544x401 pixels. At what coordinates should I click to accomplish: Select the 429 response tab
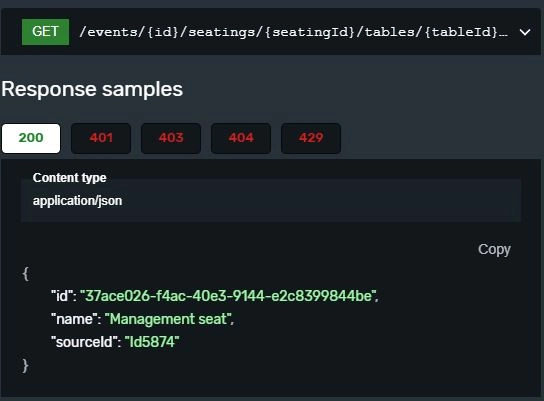(x=311, y=138)
